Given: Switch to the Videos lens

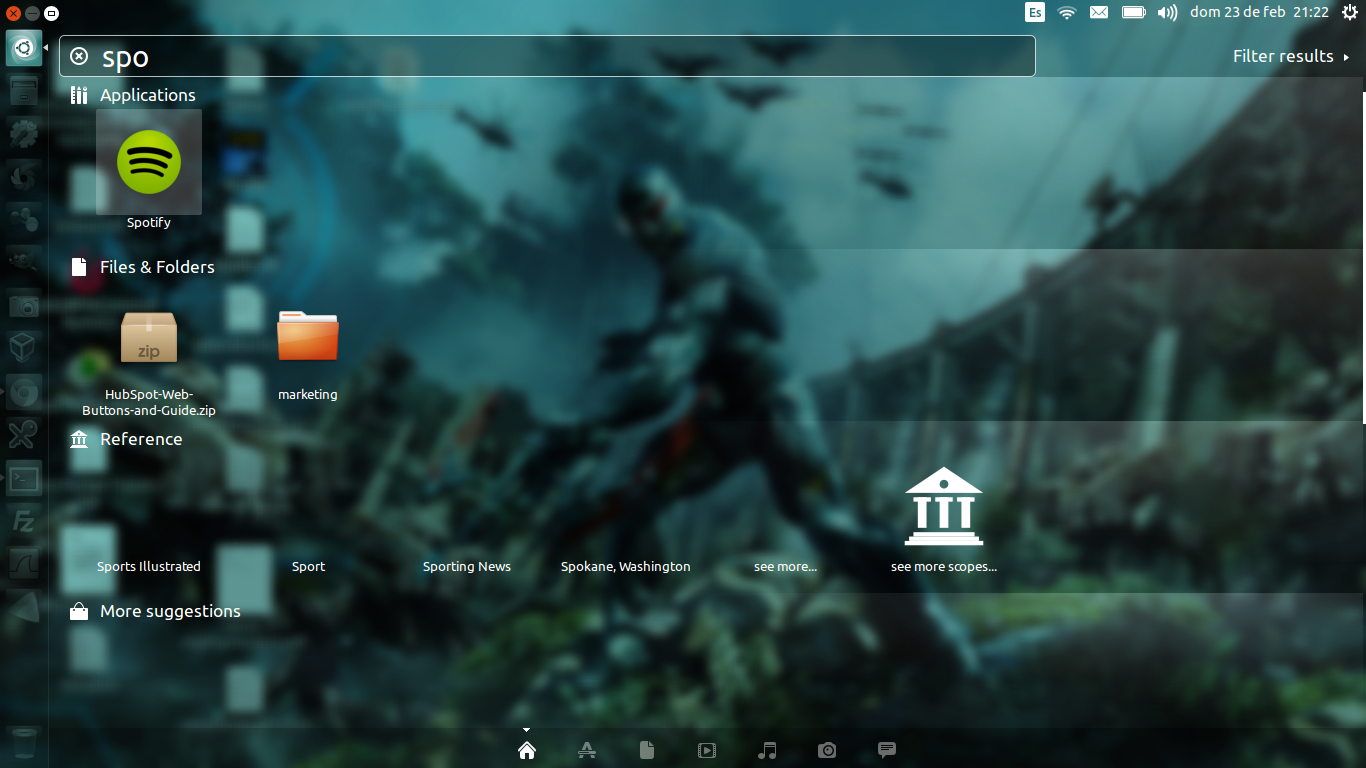Looking at the screenshot, I should click(707, 750).
